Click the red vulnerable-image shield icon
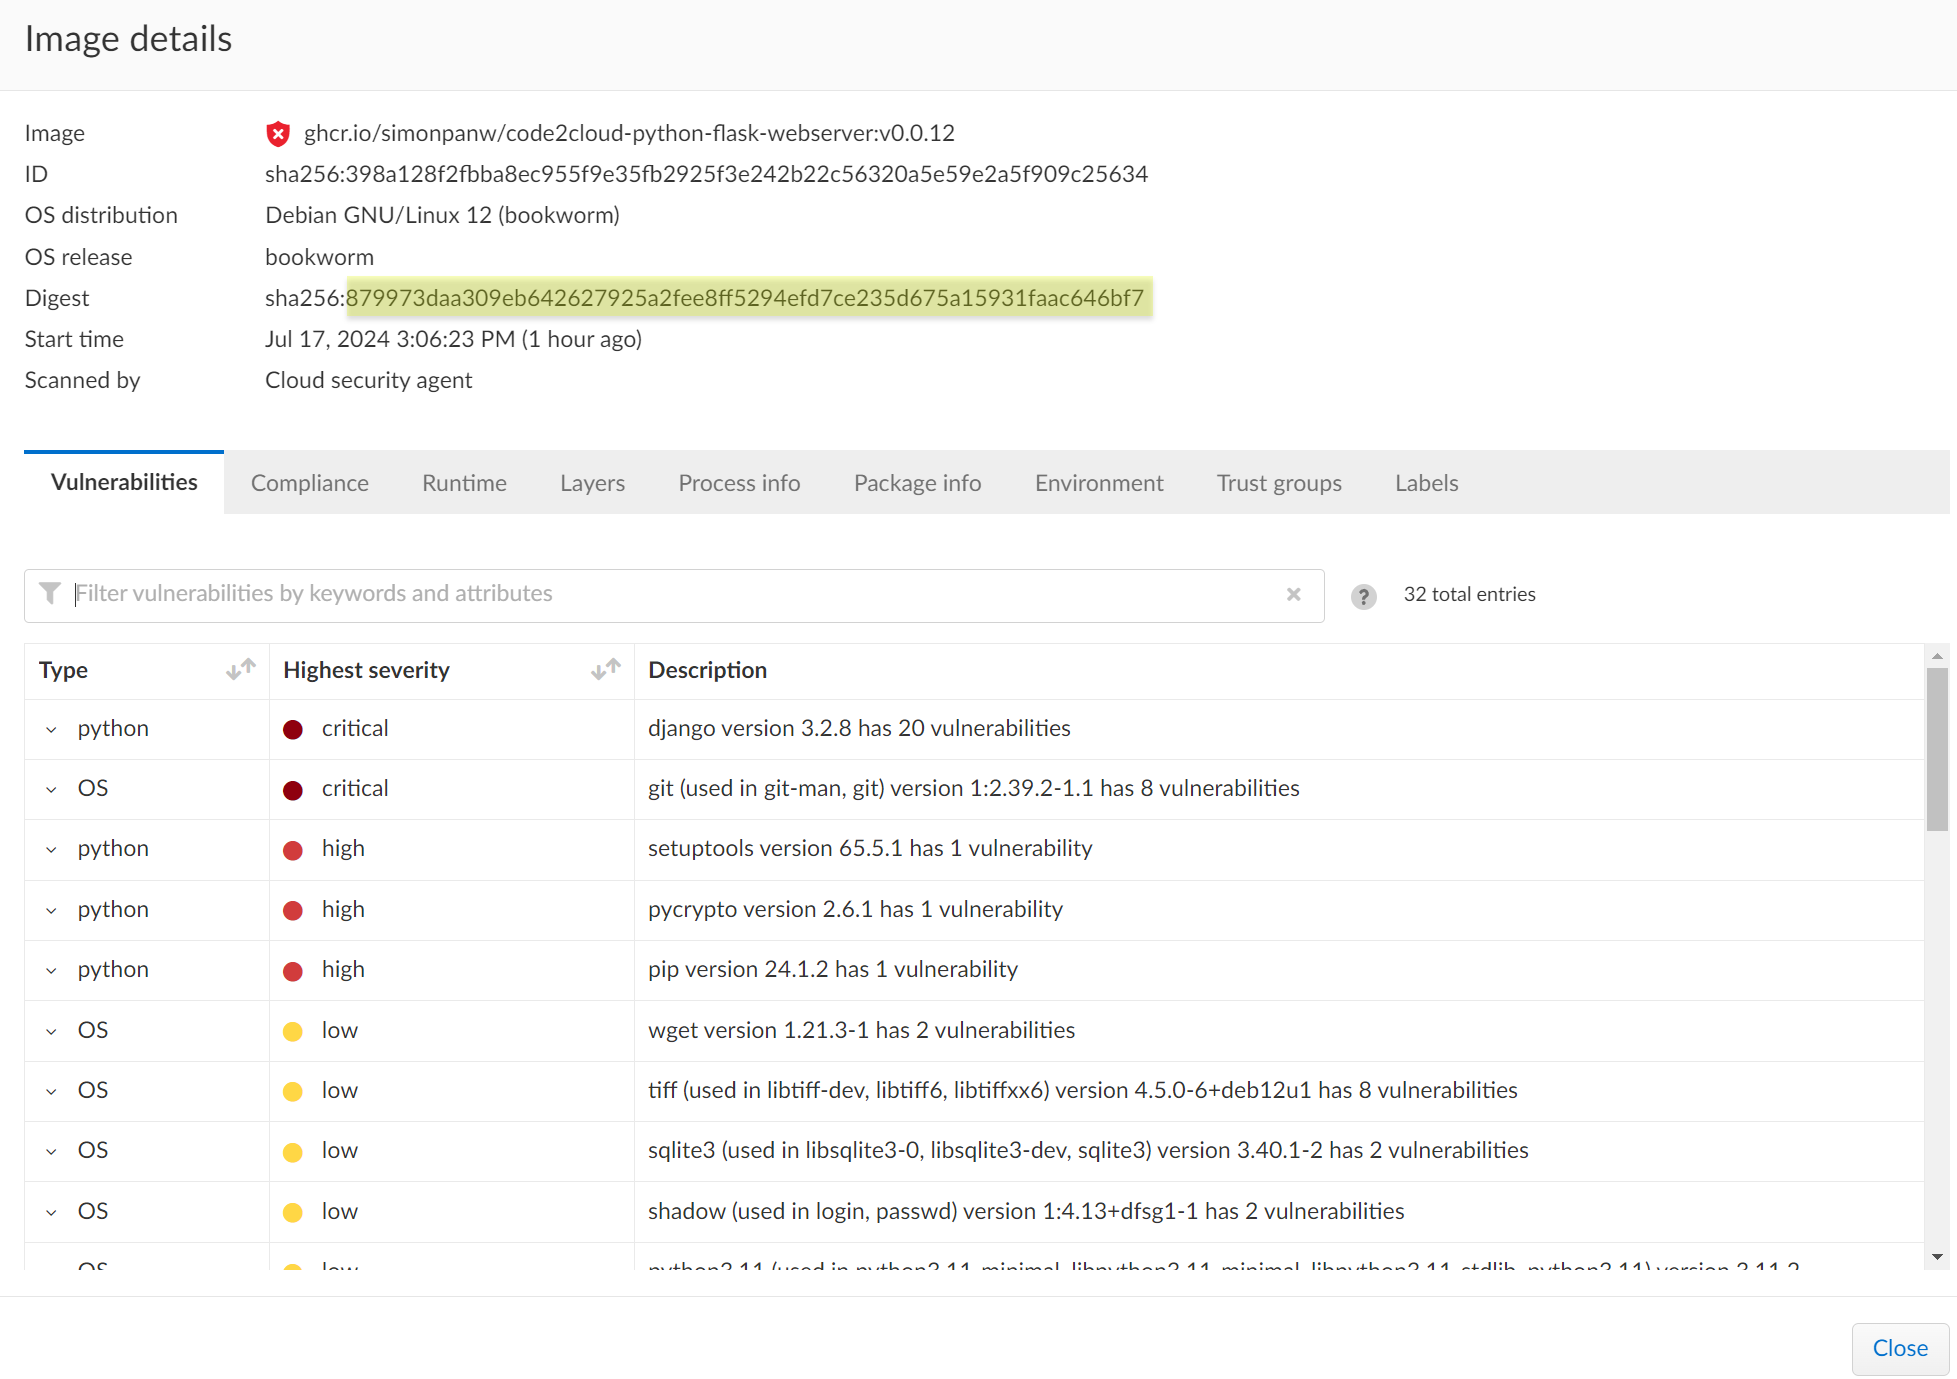The width and height of the screenshot is (1957, 1379). (x=278, y=133)
